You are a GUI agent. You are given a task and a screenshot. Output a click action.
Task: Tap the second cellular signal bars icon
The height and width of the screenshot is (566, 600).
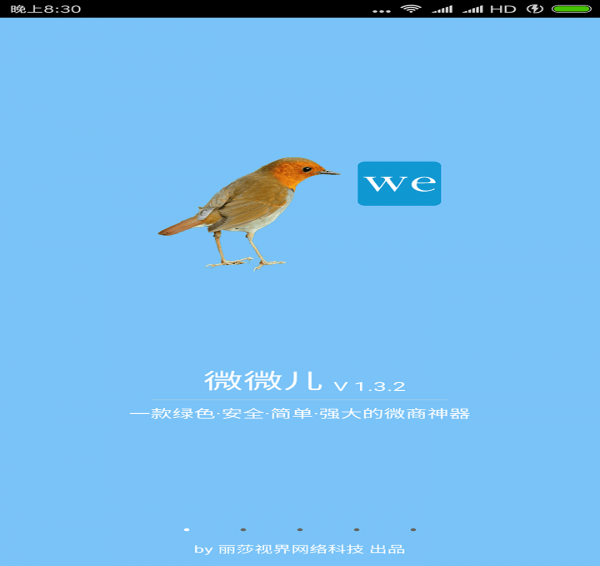coord(472,9)
